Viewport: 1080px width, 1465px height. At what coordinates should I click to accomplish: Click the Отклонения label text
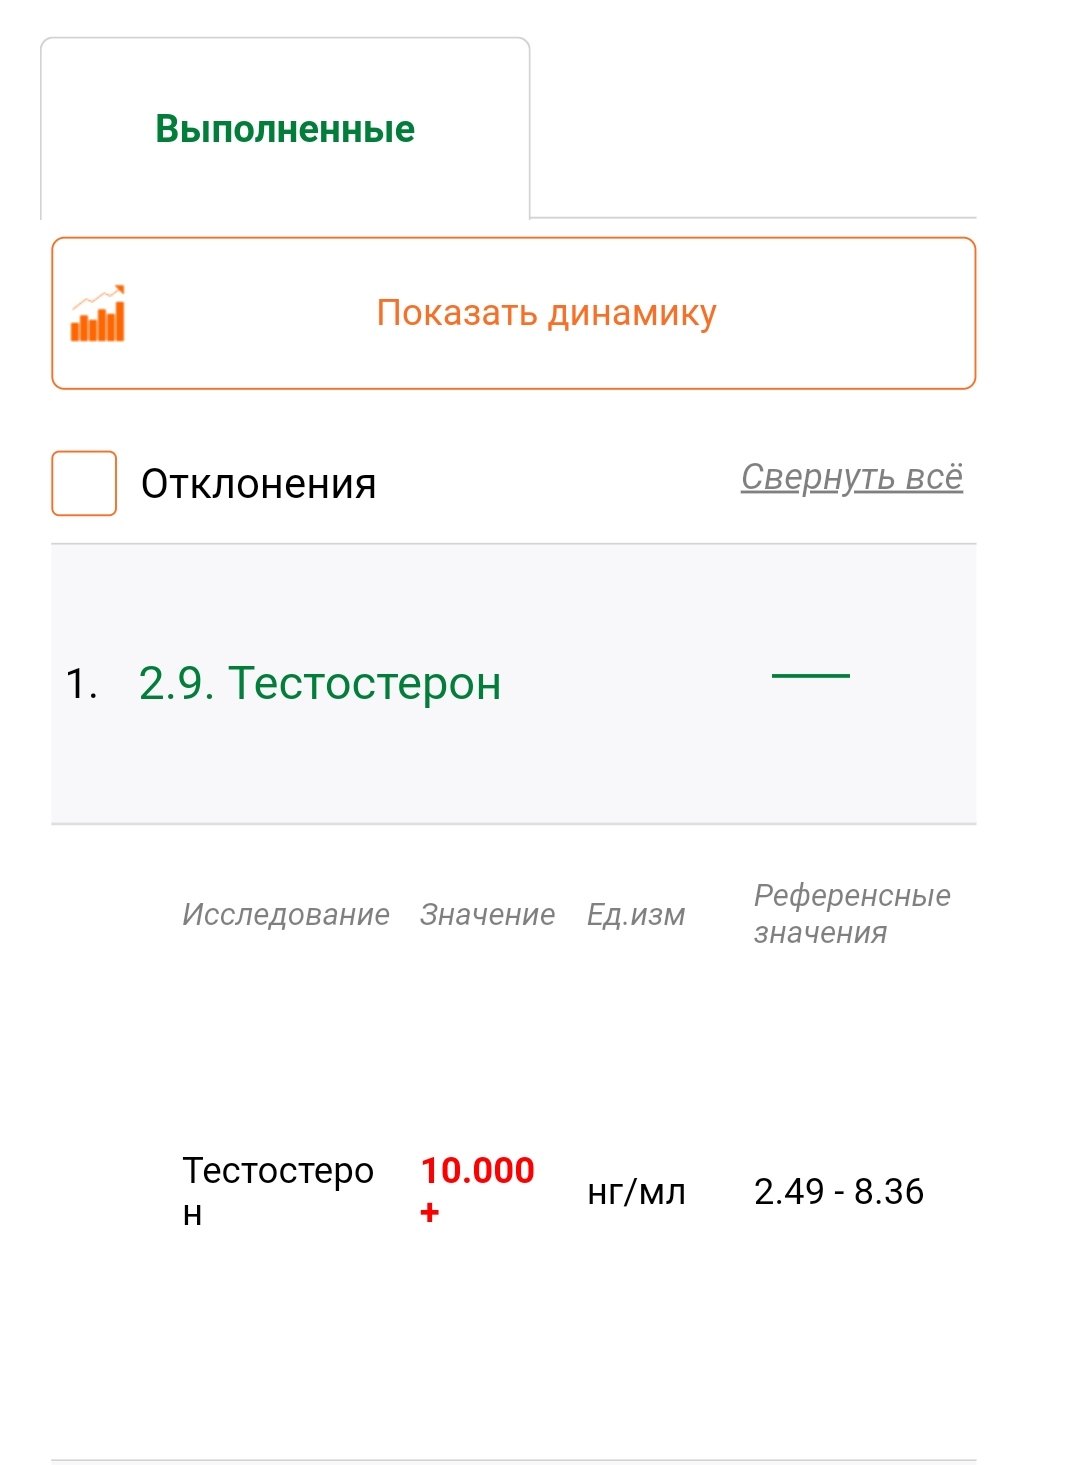coord(258,483)
